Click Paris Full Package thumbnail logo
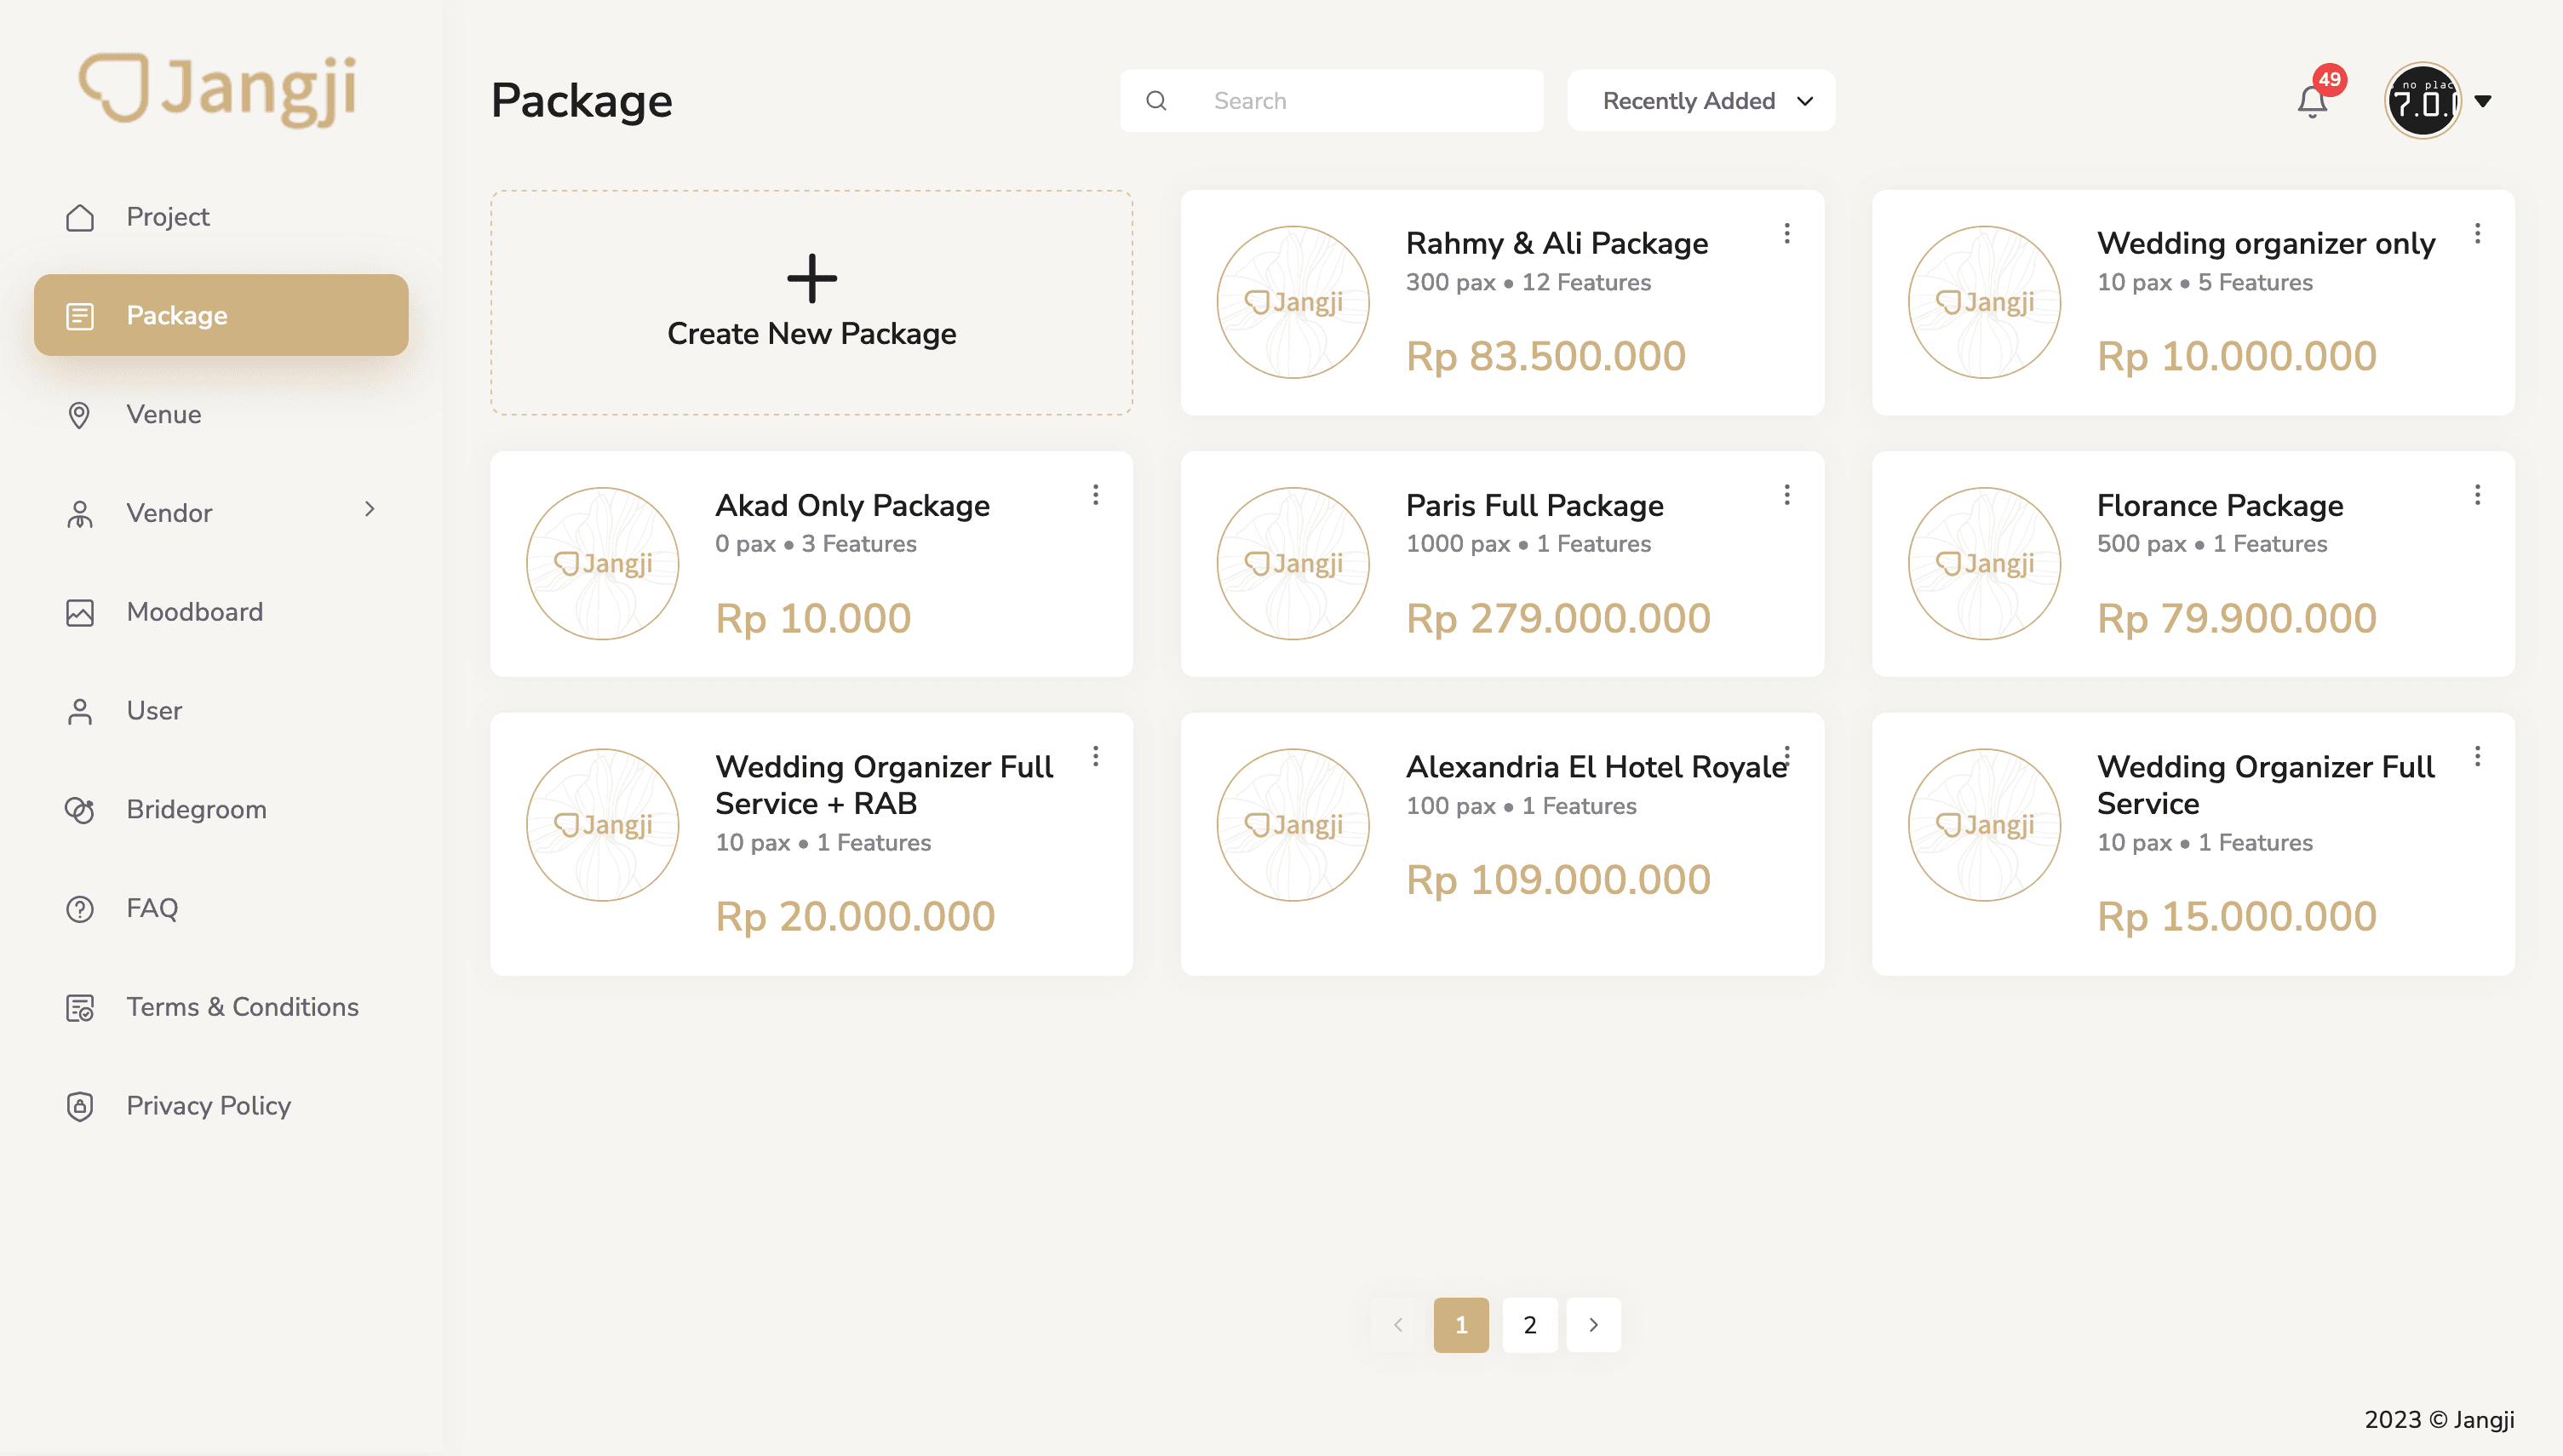The width and height of the screenshot is (2563, 1456). click(1293, 564)
